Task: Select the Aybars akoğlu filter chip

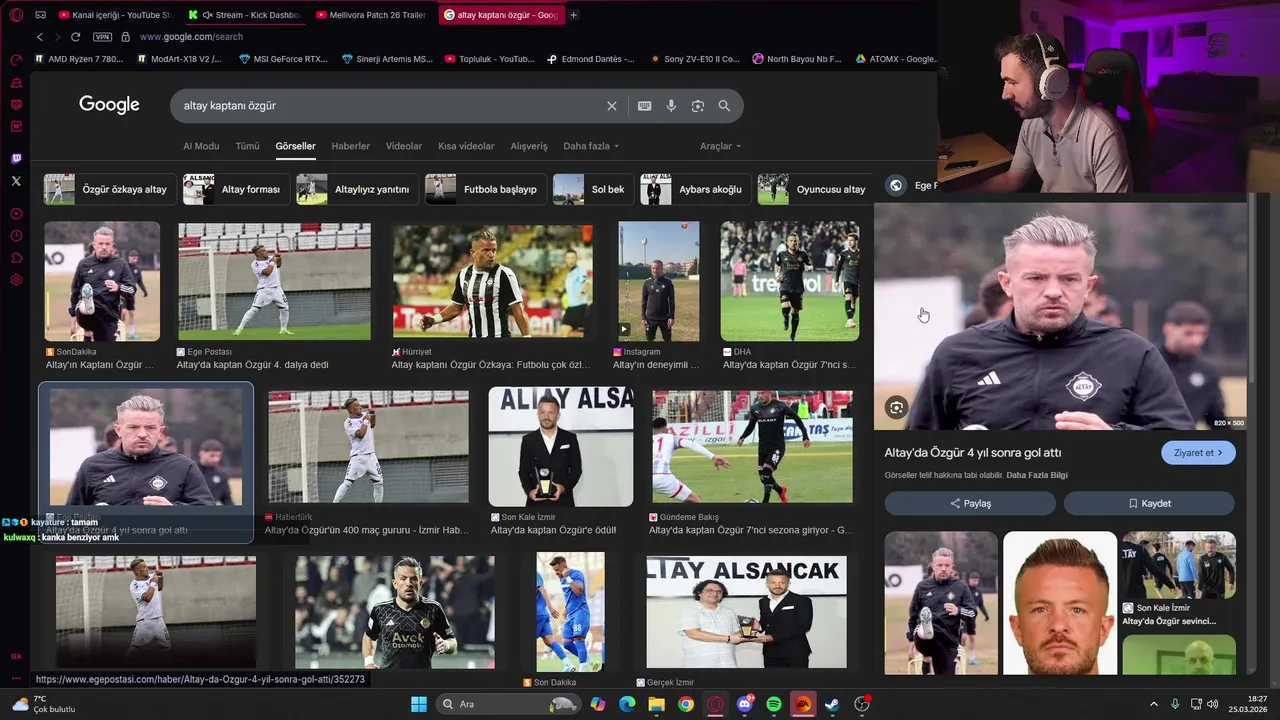Action: pyautogui.click(x=695, y=189)
